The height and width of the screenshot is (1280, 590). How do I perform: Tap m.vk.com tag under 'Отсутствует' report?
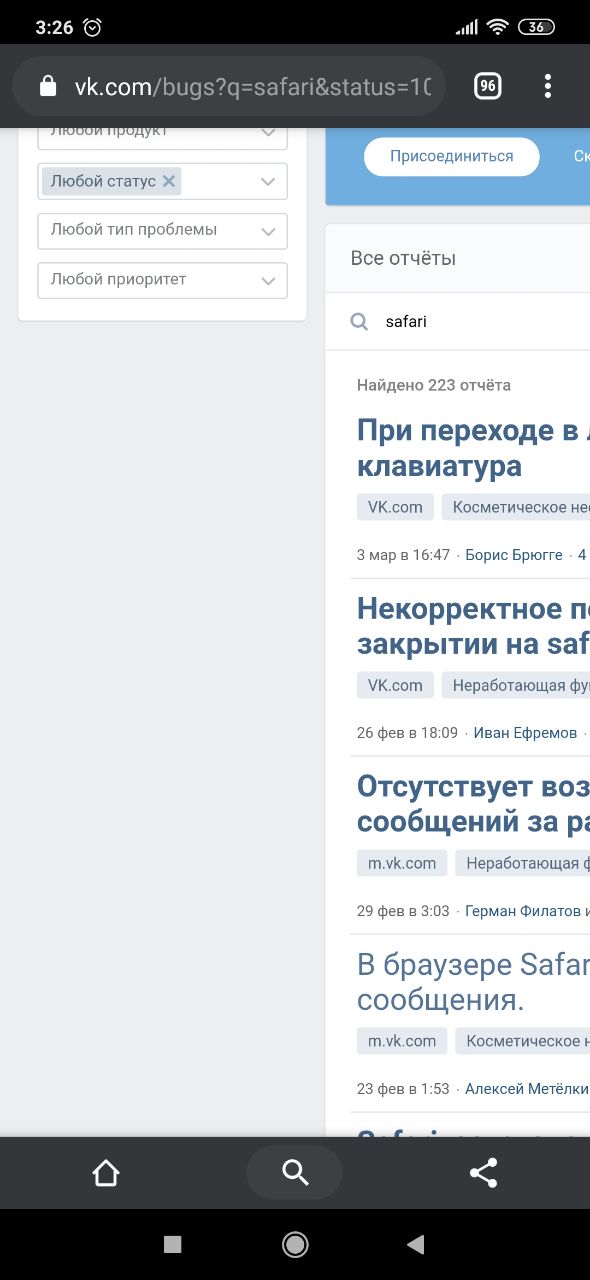(x=402, y=863)
